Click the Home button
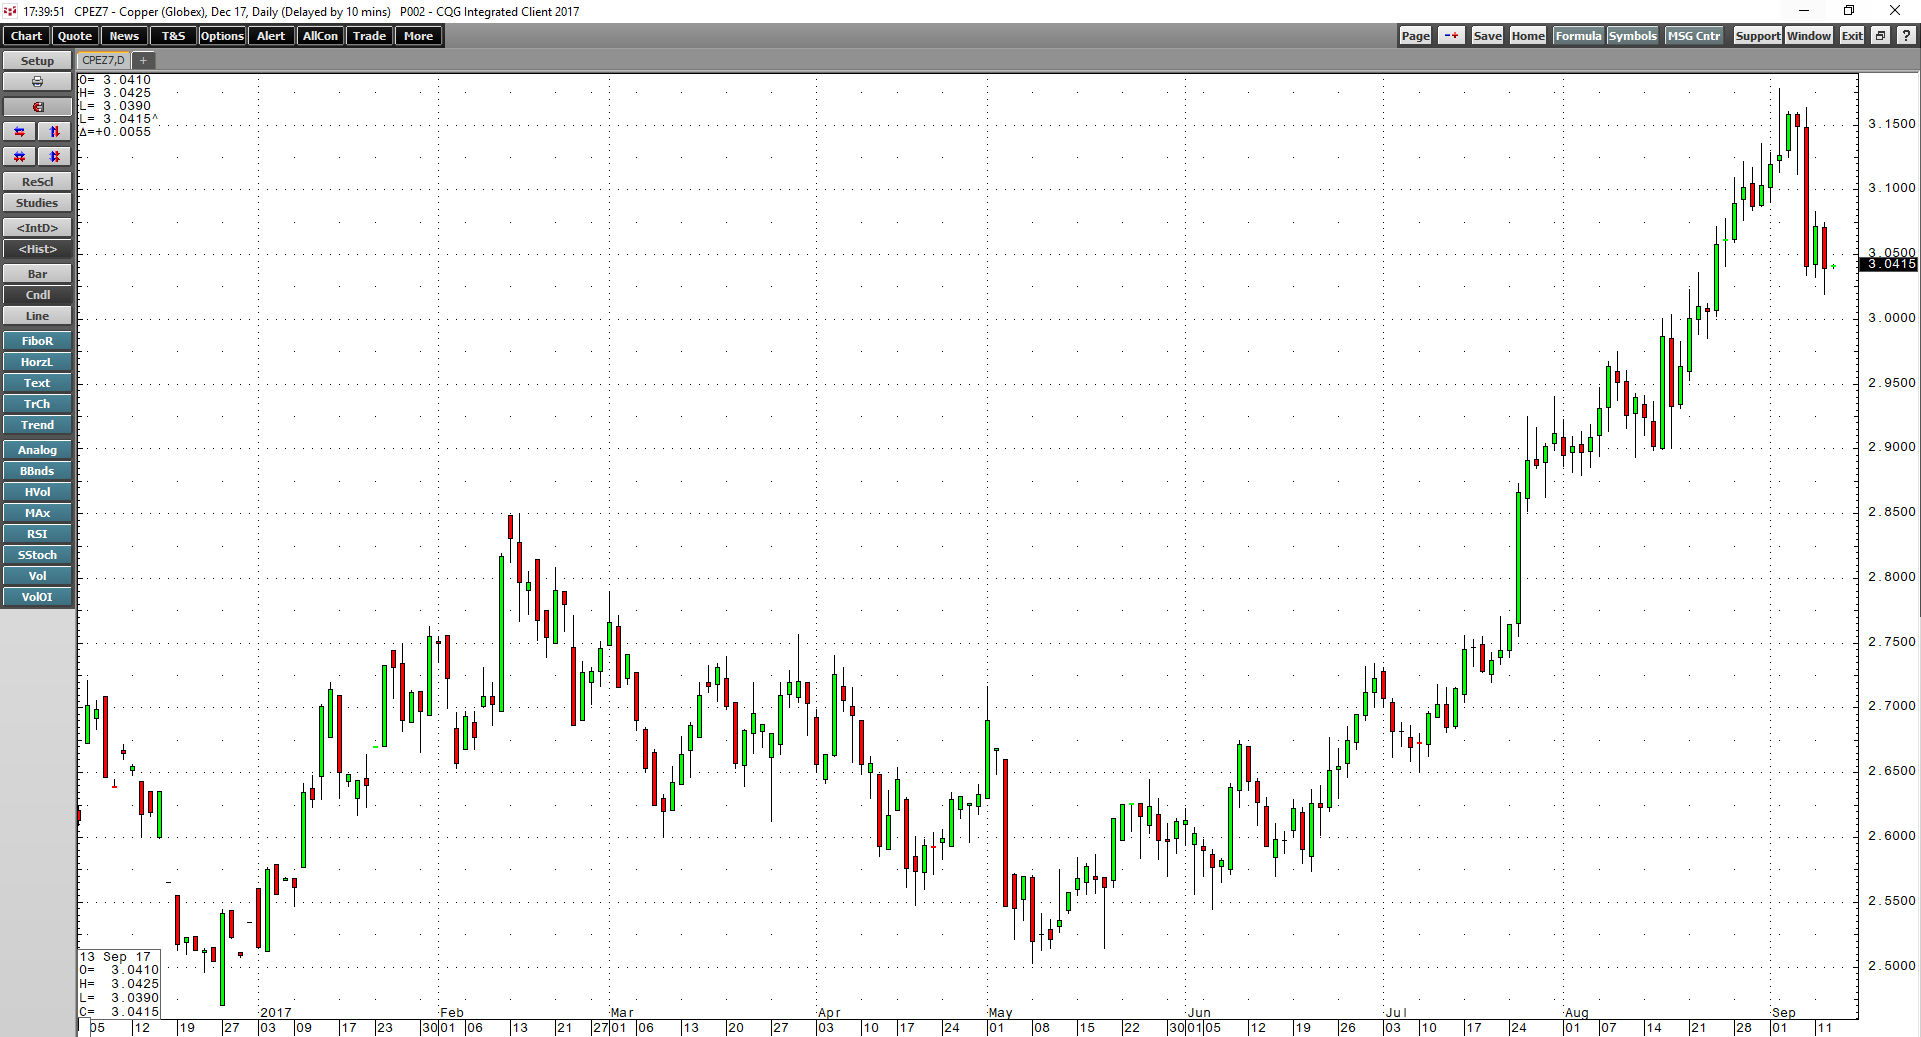The image size is (1921, 1037). click(1528, 36)
